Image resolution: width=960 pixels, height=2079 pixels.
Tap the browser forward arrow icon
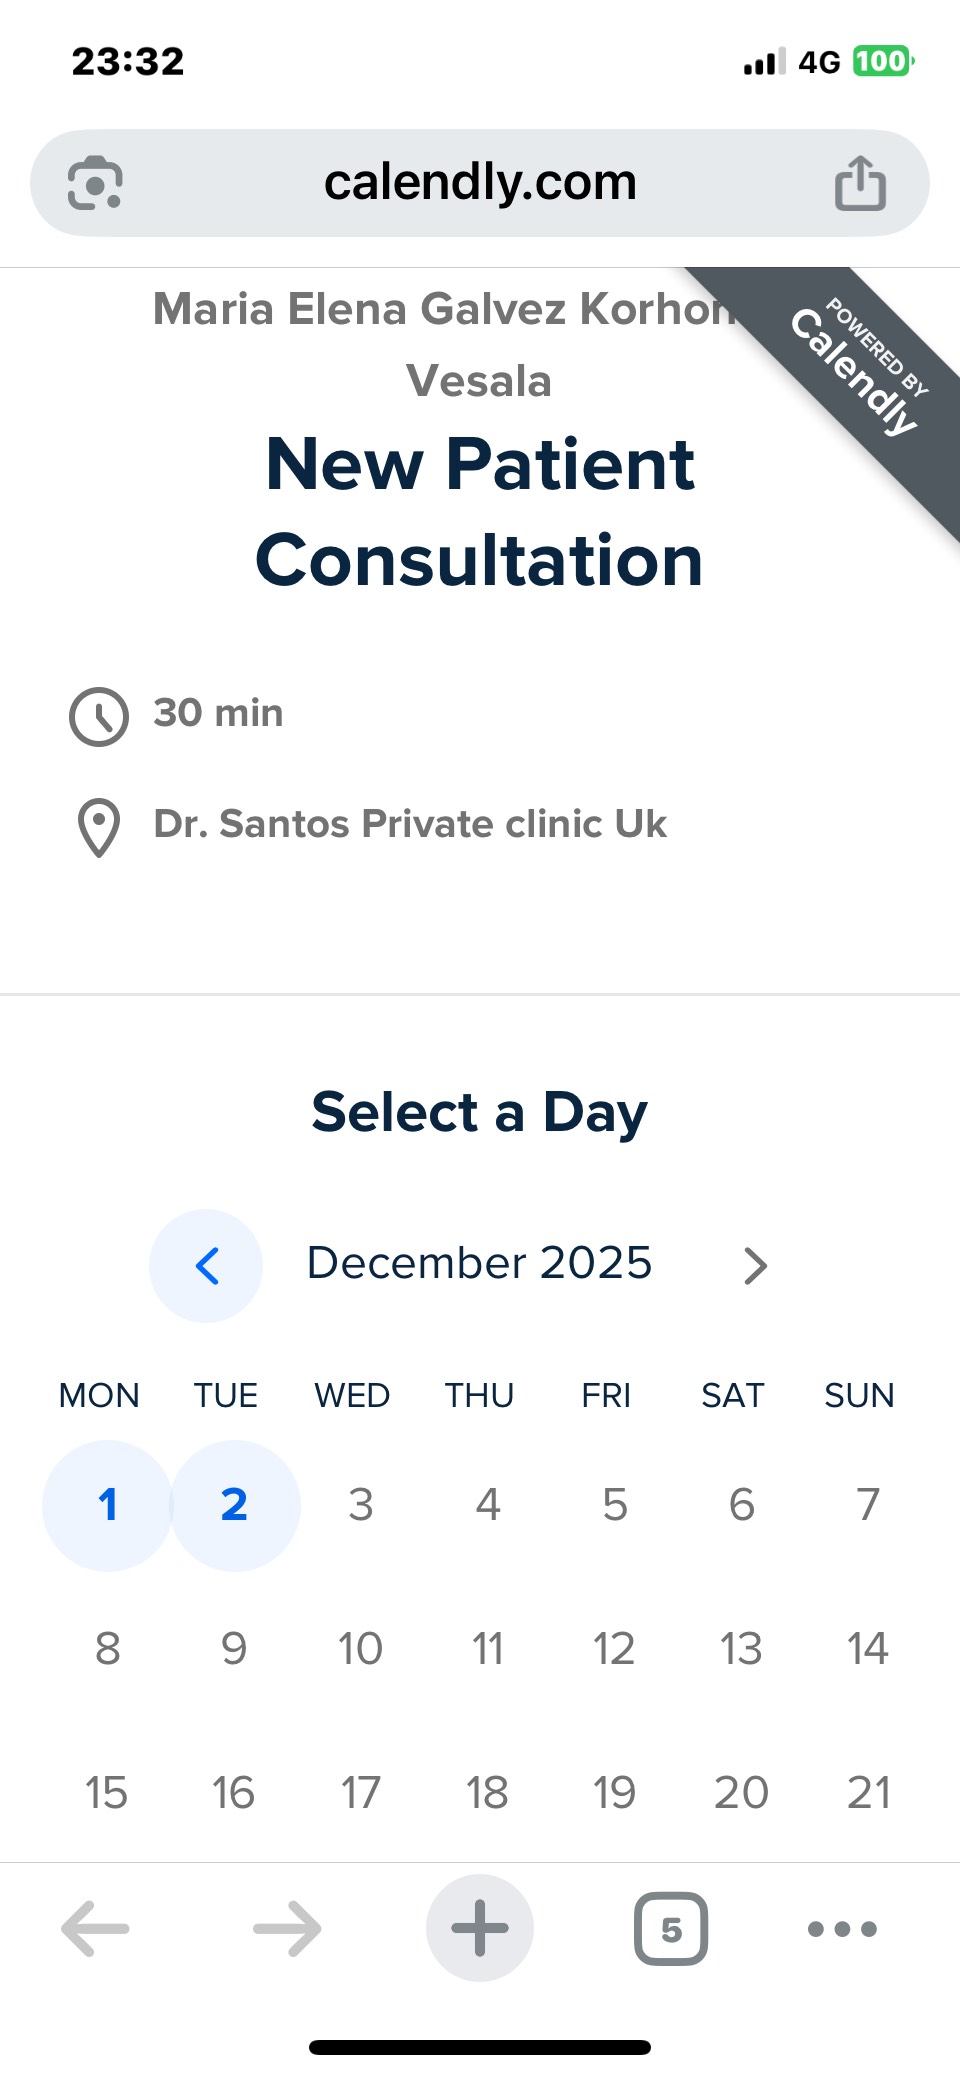tap(287, 1928)
